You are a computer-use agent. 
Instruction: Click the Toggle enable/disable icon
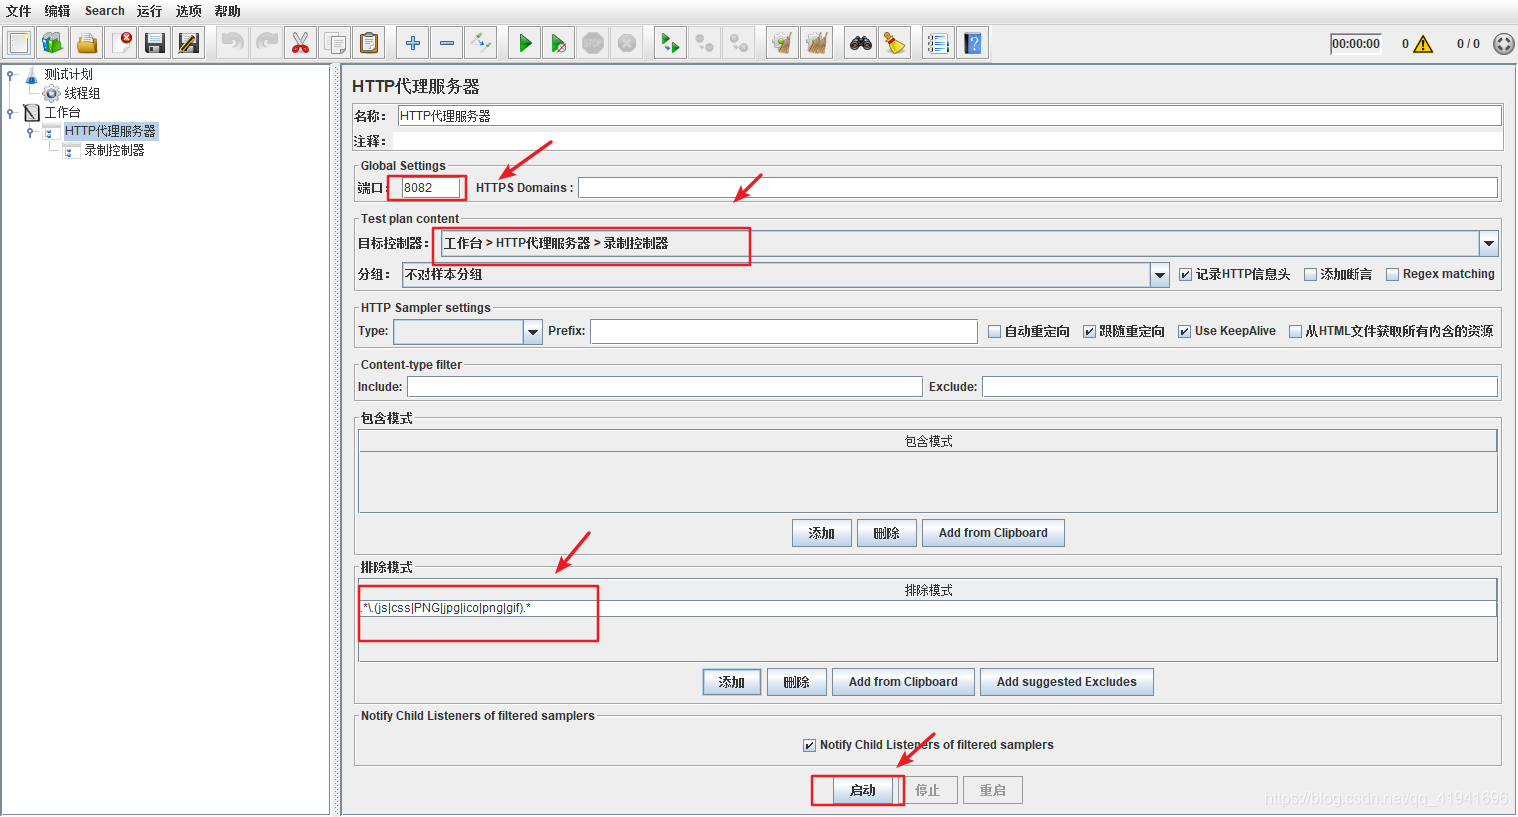[x=481, y=43]
